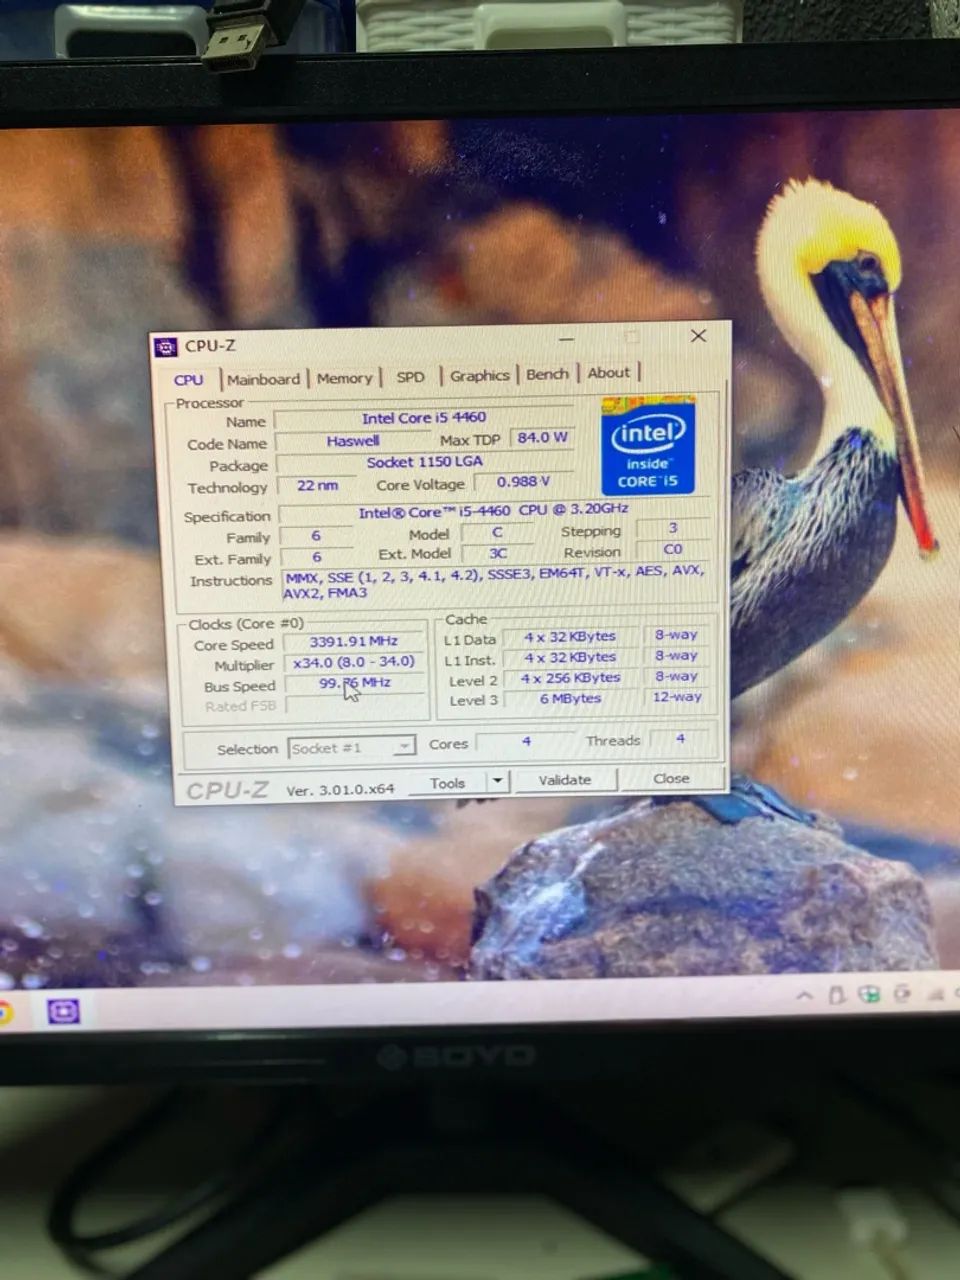The width and height of the screenshot is (960, 1280).
Task: Open the Chrome icon on the taskbar
Action: [x=5, y=1012]
